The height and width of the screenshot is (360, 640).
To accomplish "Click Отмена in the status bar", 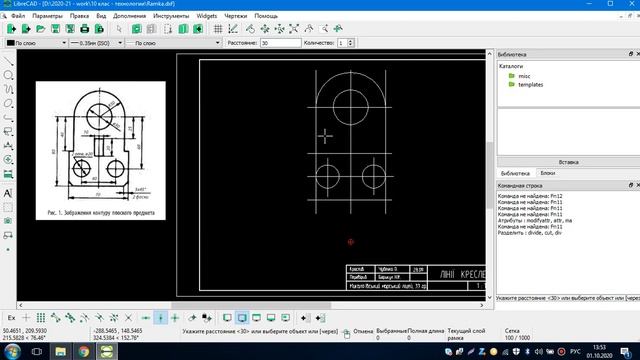I will click(363, 331).
